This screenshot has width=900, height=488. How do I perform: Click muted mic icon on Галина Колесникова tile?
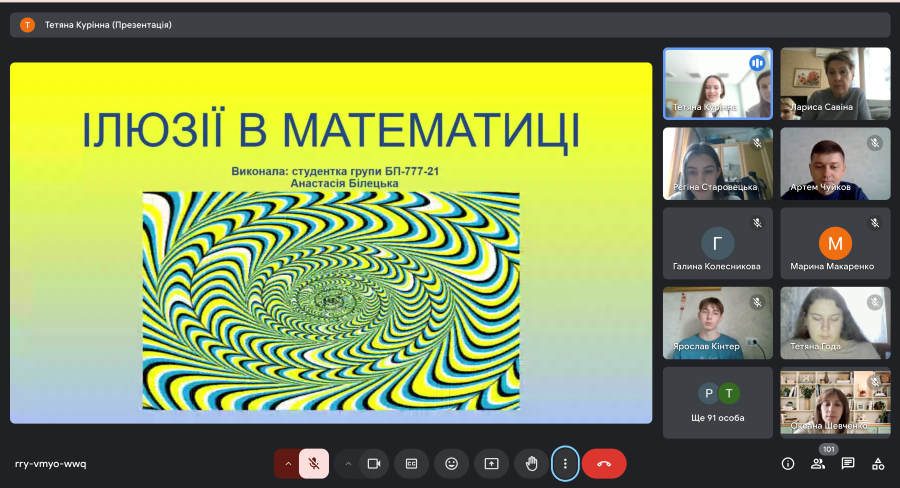click(757, 223)
